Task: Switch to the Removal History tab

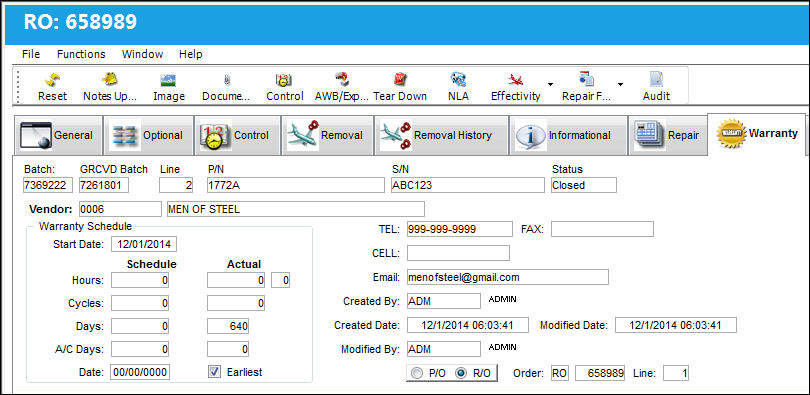Action: tap(441, 136)
